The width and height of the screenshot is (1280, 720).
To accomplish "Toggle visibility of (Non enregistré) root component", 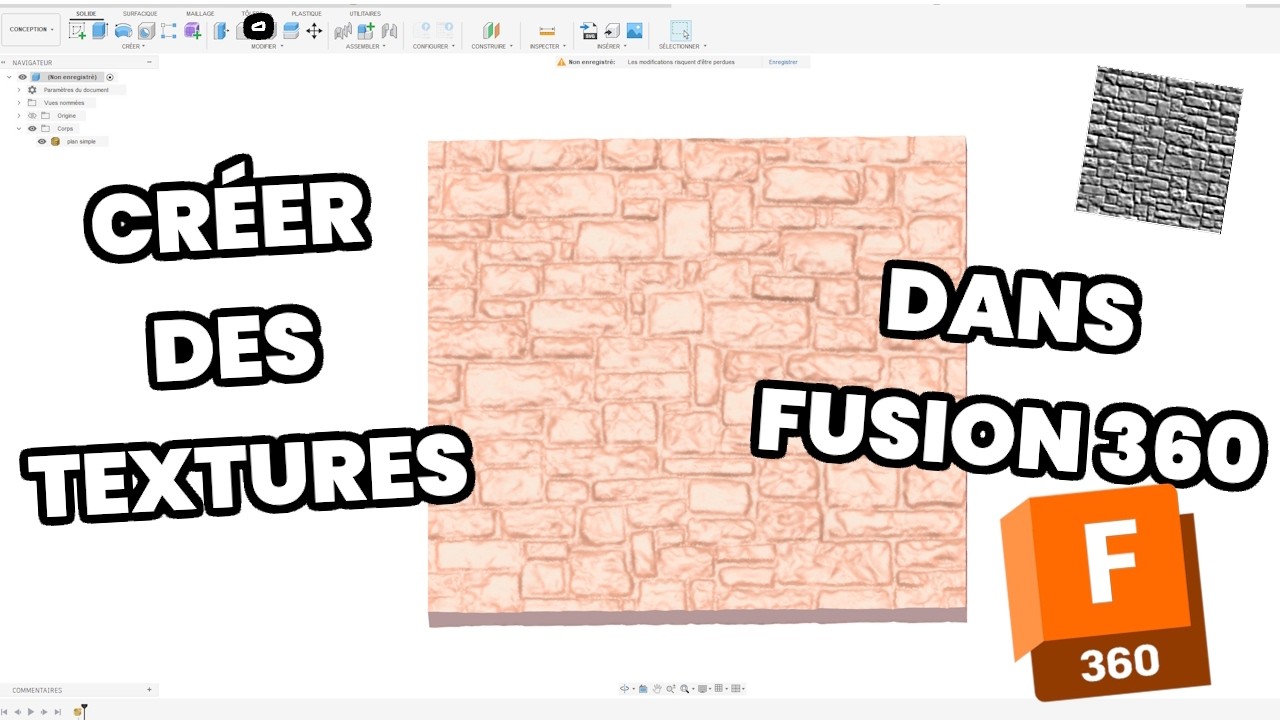I will pos(22,77).
